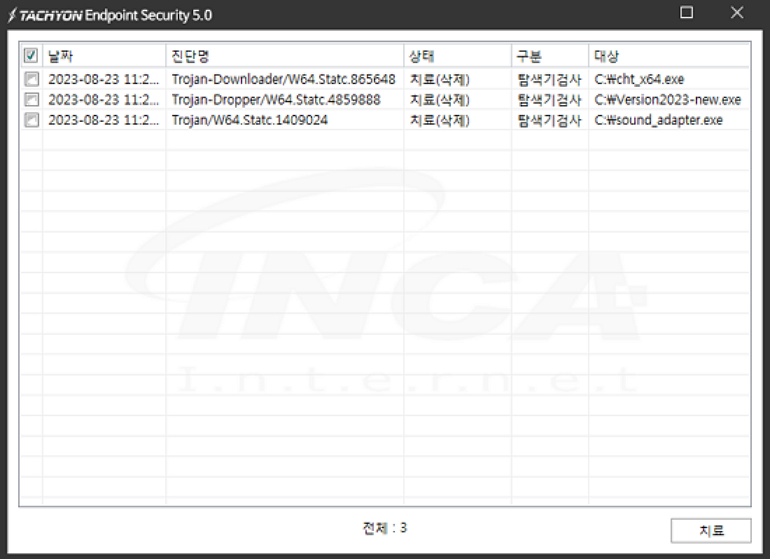The height and width of the screenshot is (559, 770).
Task: Maximize the TACHYON Endpoint Security window
Action: click(687, 12)
